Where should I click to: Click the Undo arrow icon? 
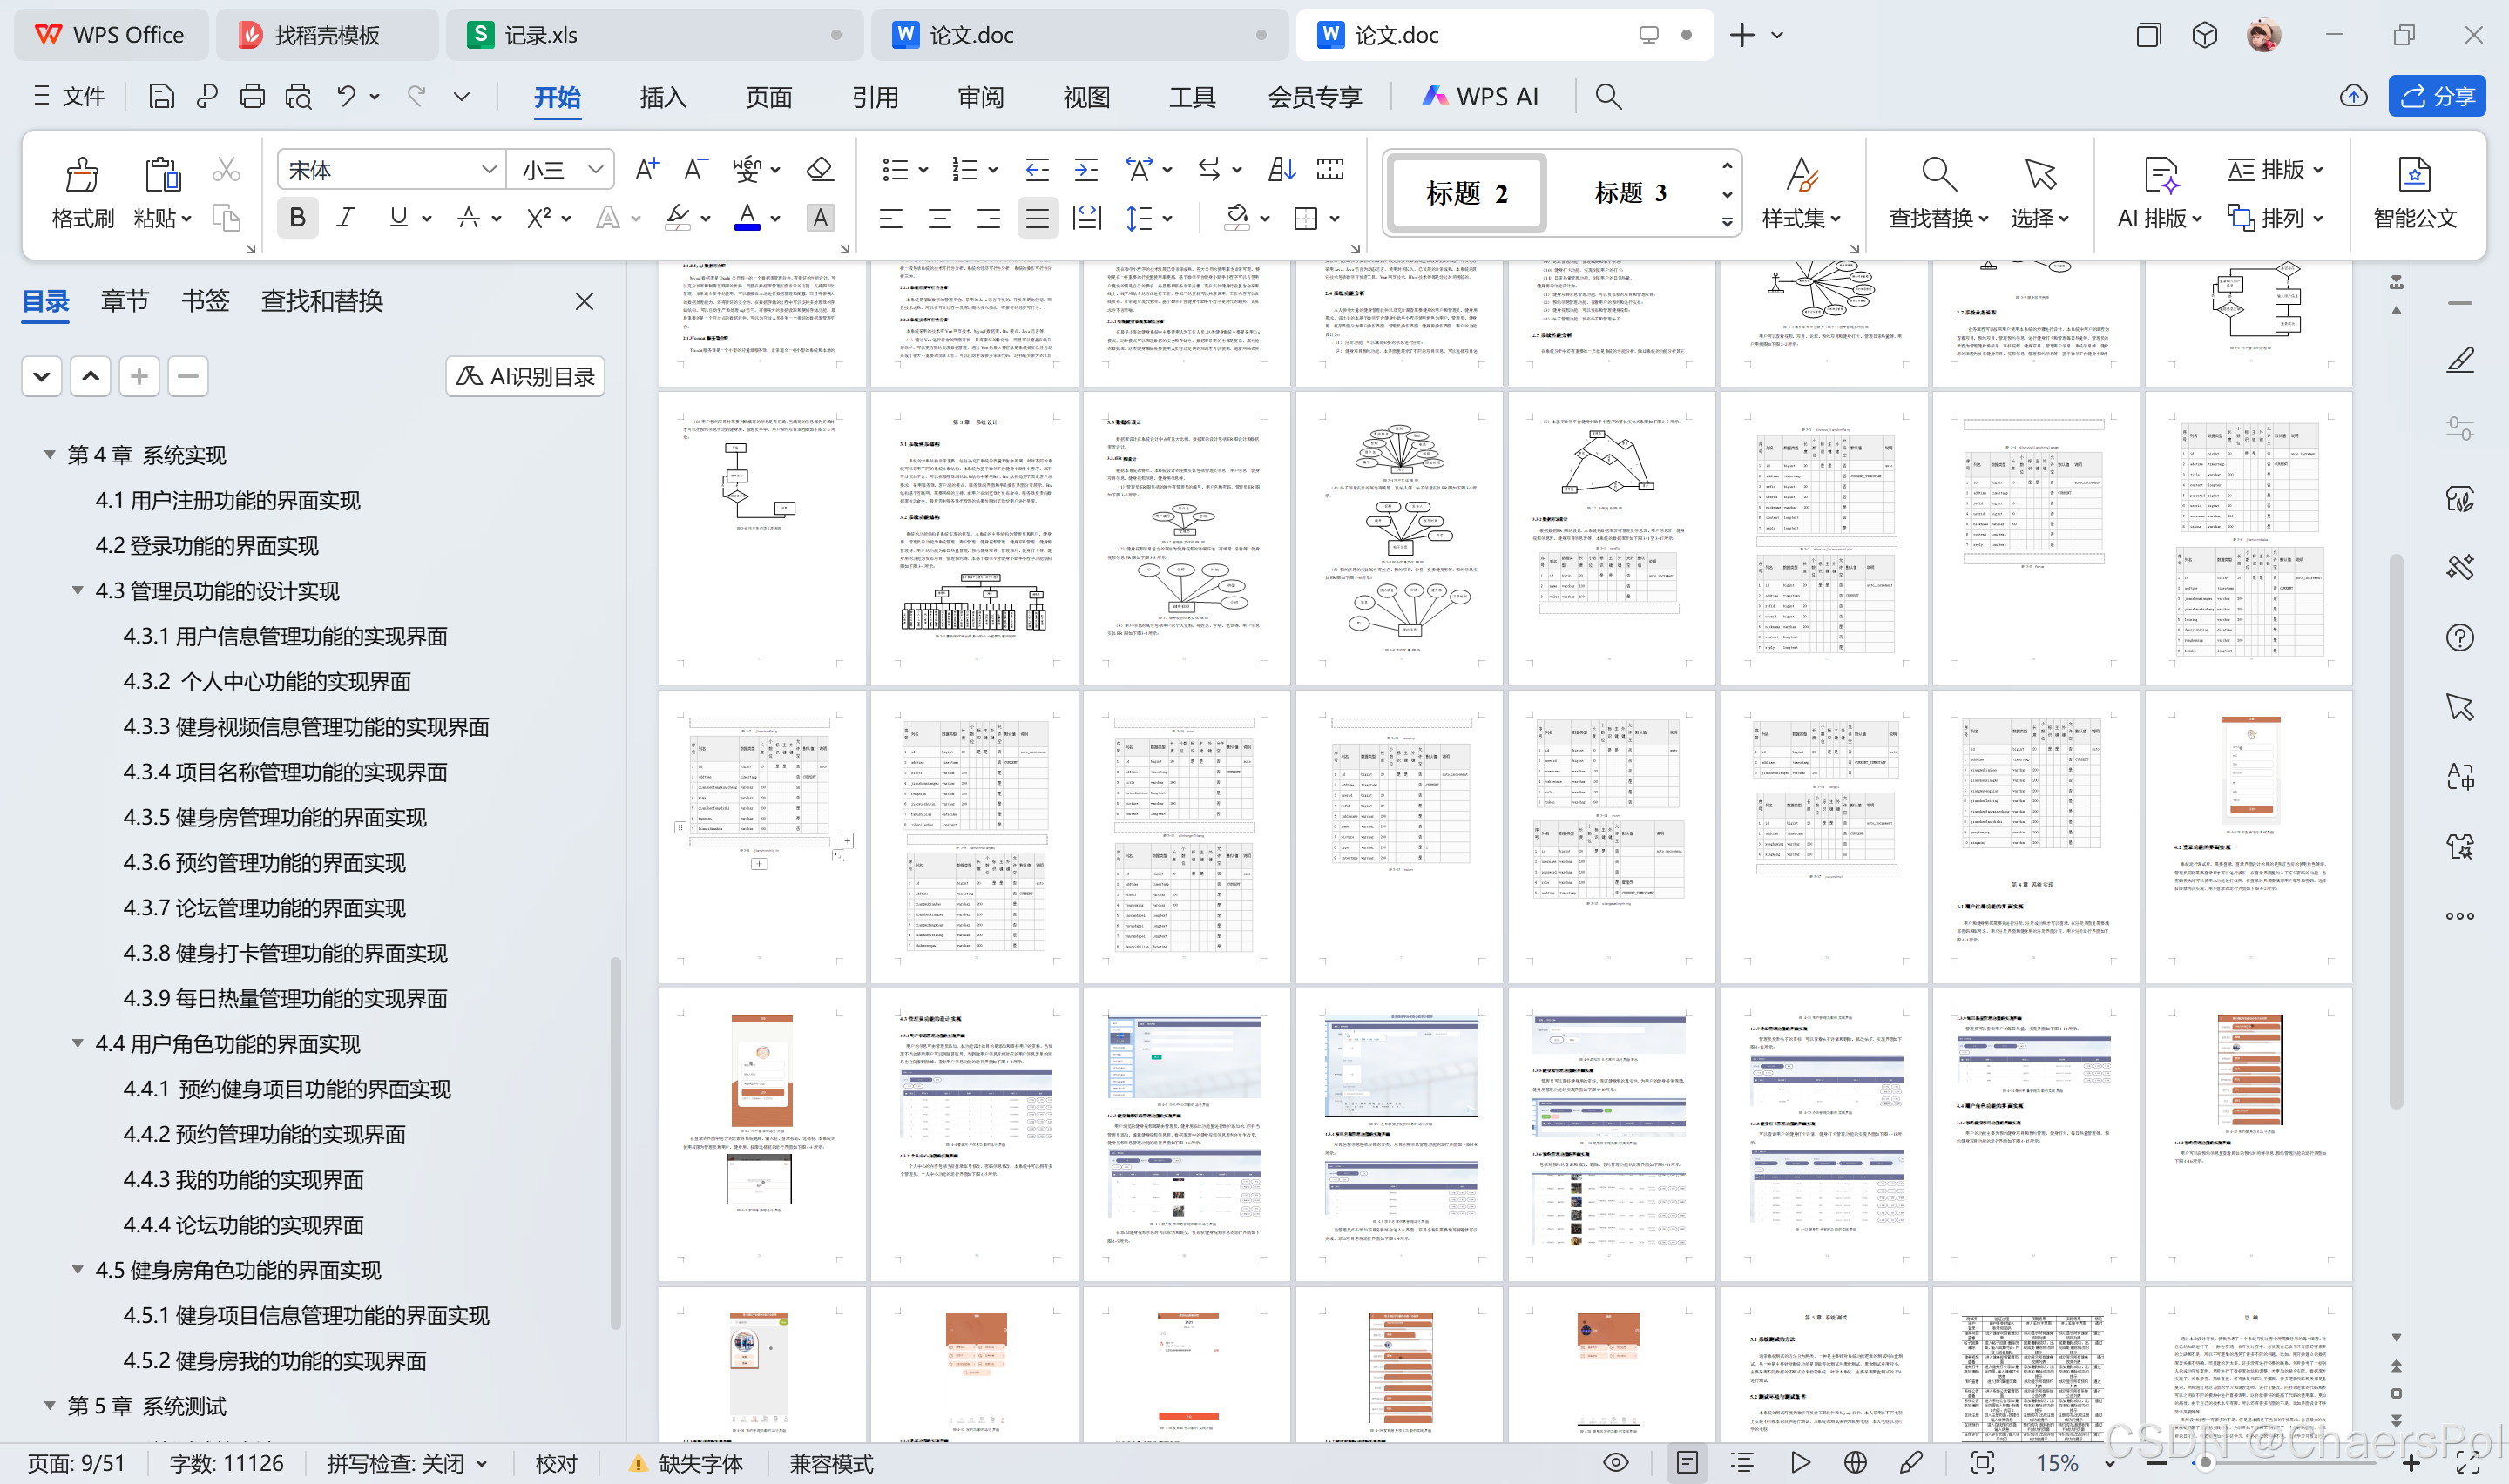(x=346, y=96)
